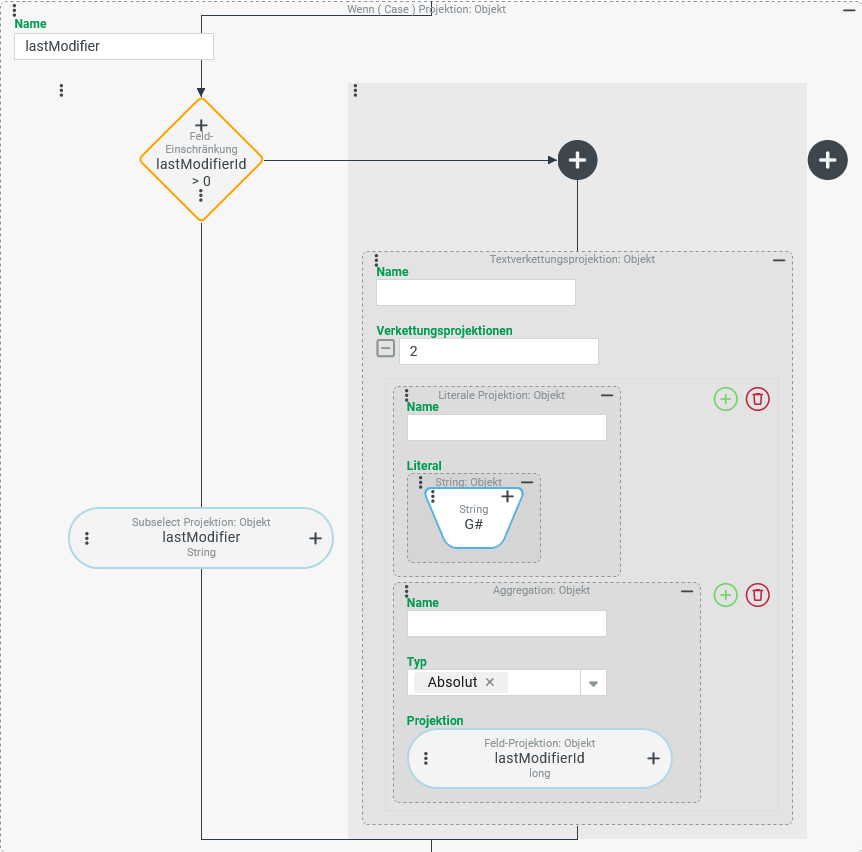Click the plus on Feld-Projektion lastModifierId
Screen dimensions: 862x852
click(654, 758)
